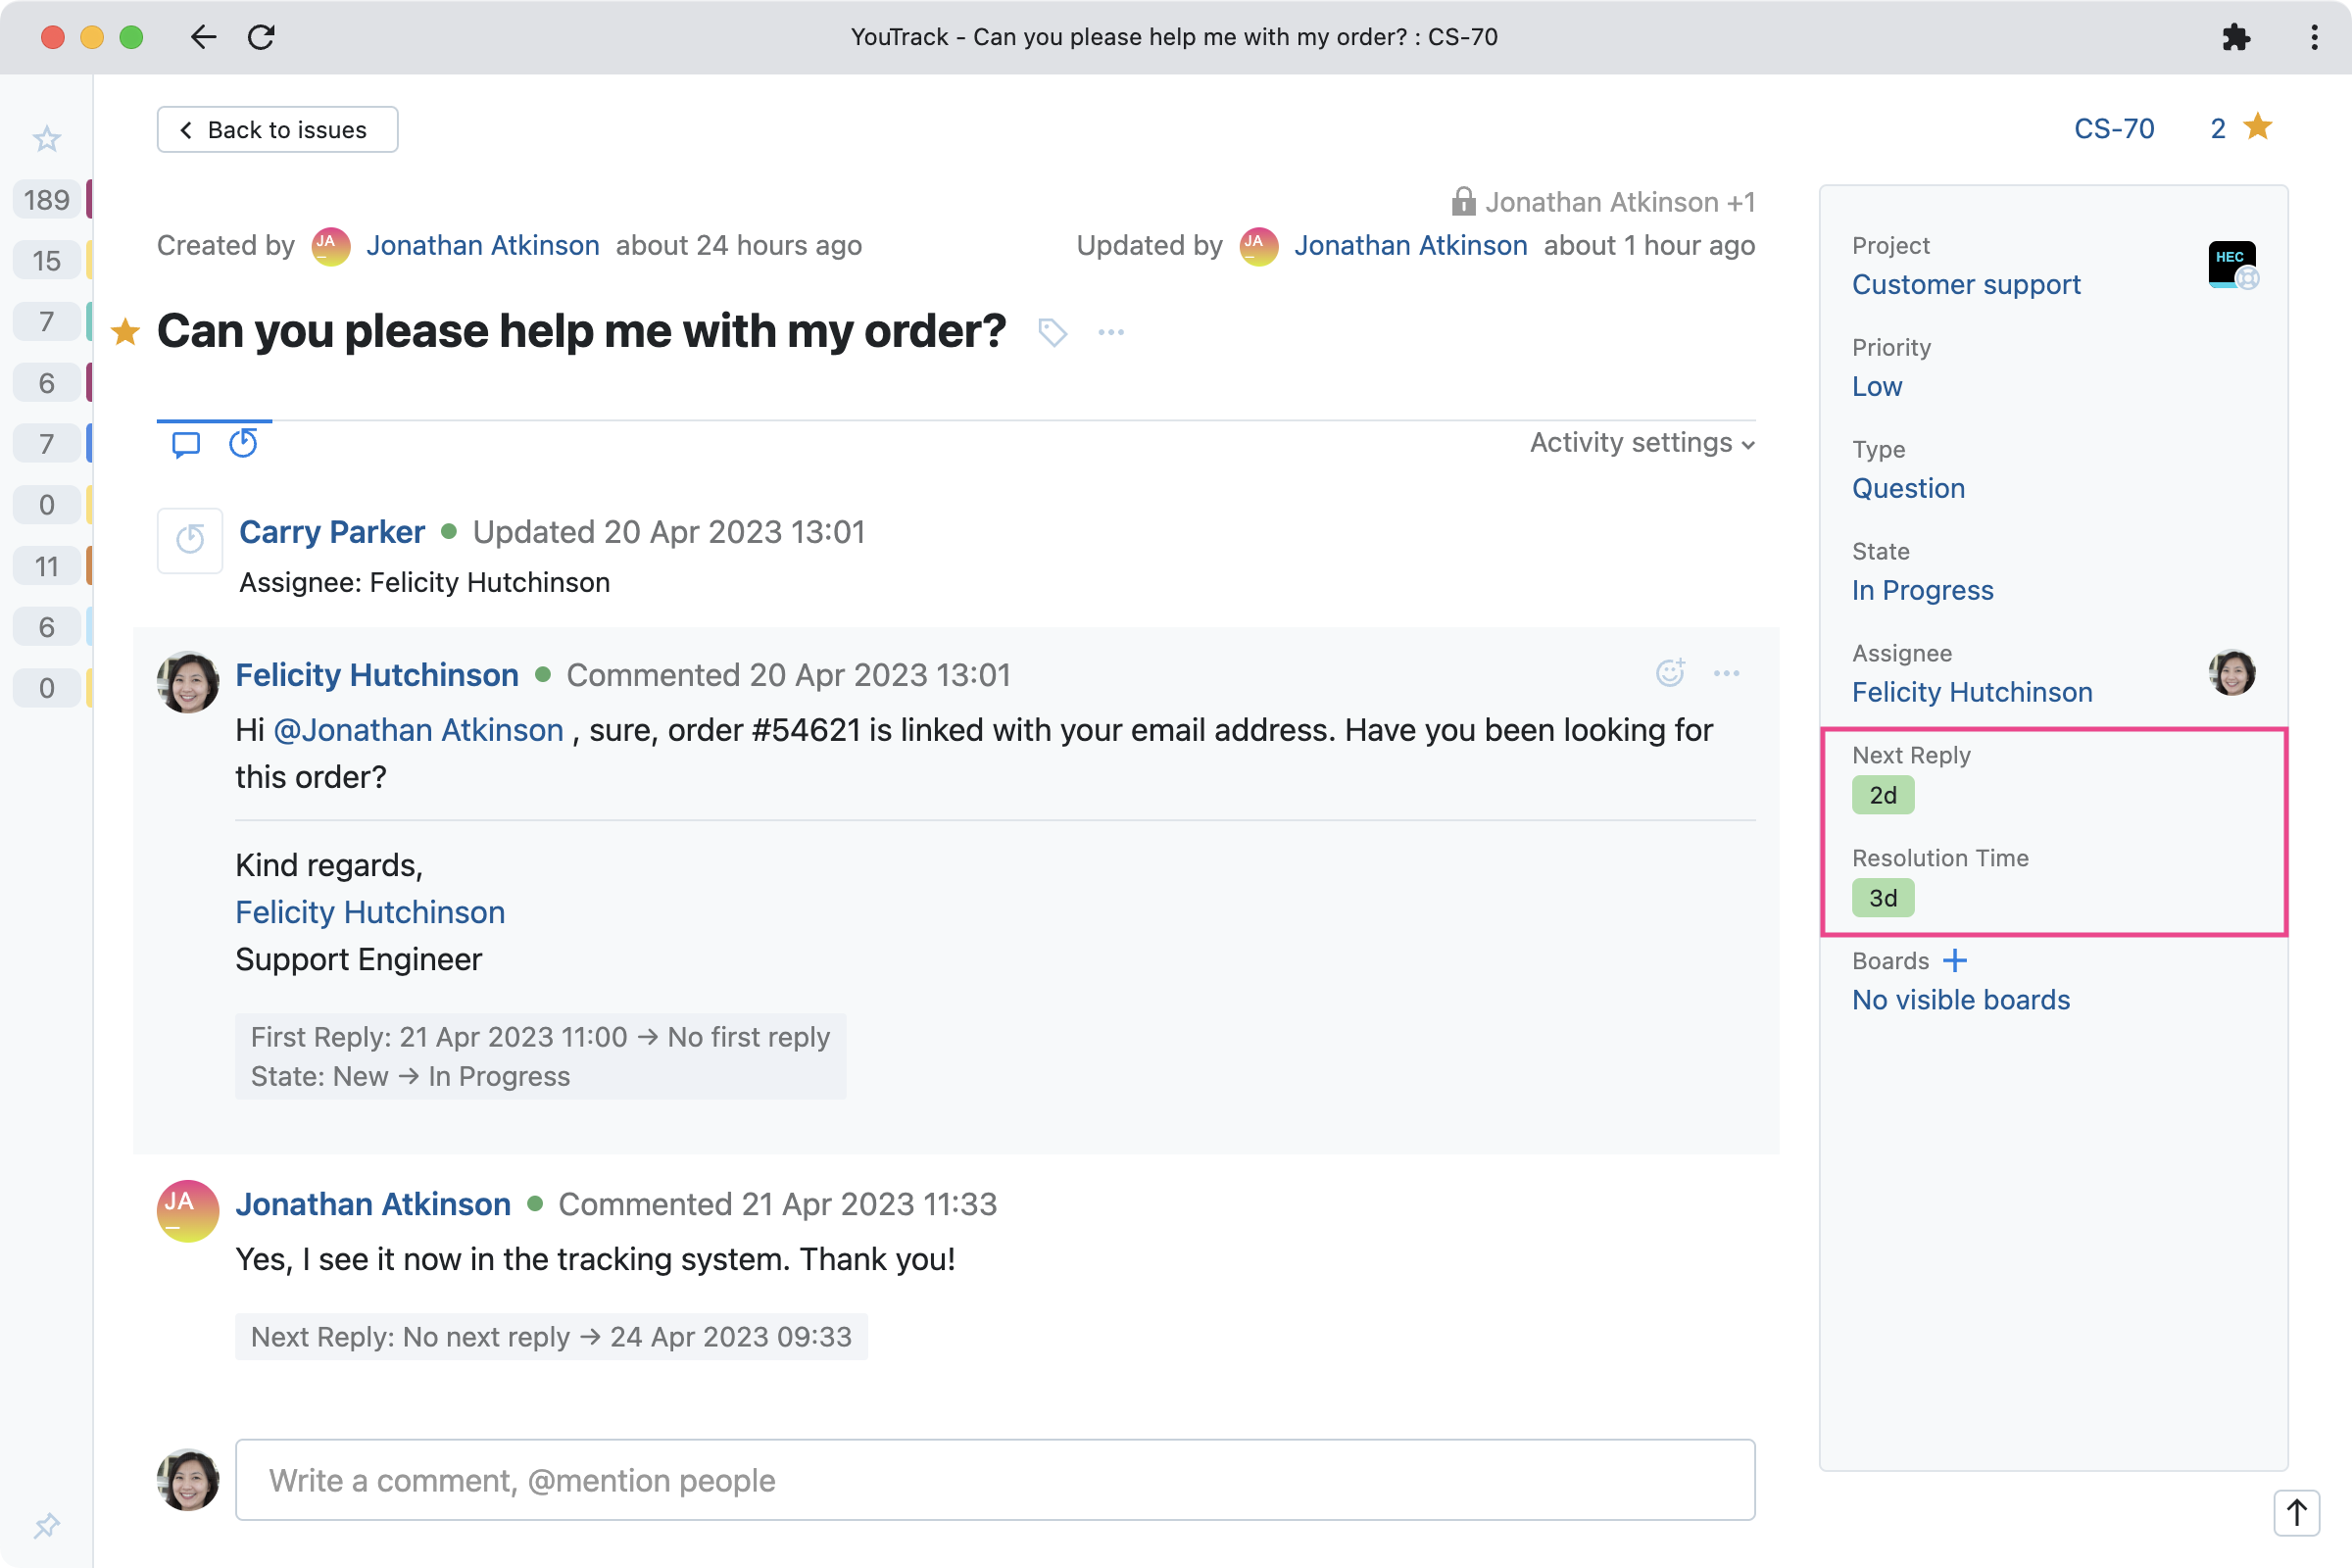Click the 'First Reply: 21 Apr 2023 11:00' note
The width and height of the screenshot is (2352, 1568).
(x=540, y=1037)
